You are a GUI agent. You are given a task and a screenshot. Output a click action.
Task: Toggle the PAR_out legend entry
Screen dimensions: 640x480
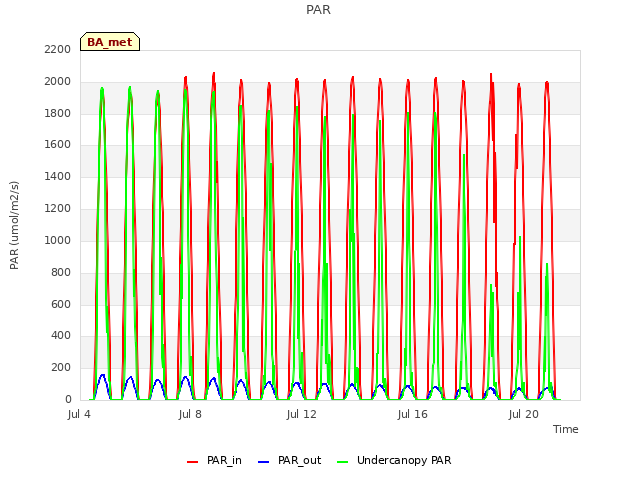pos(289,460)
